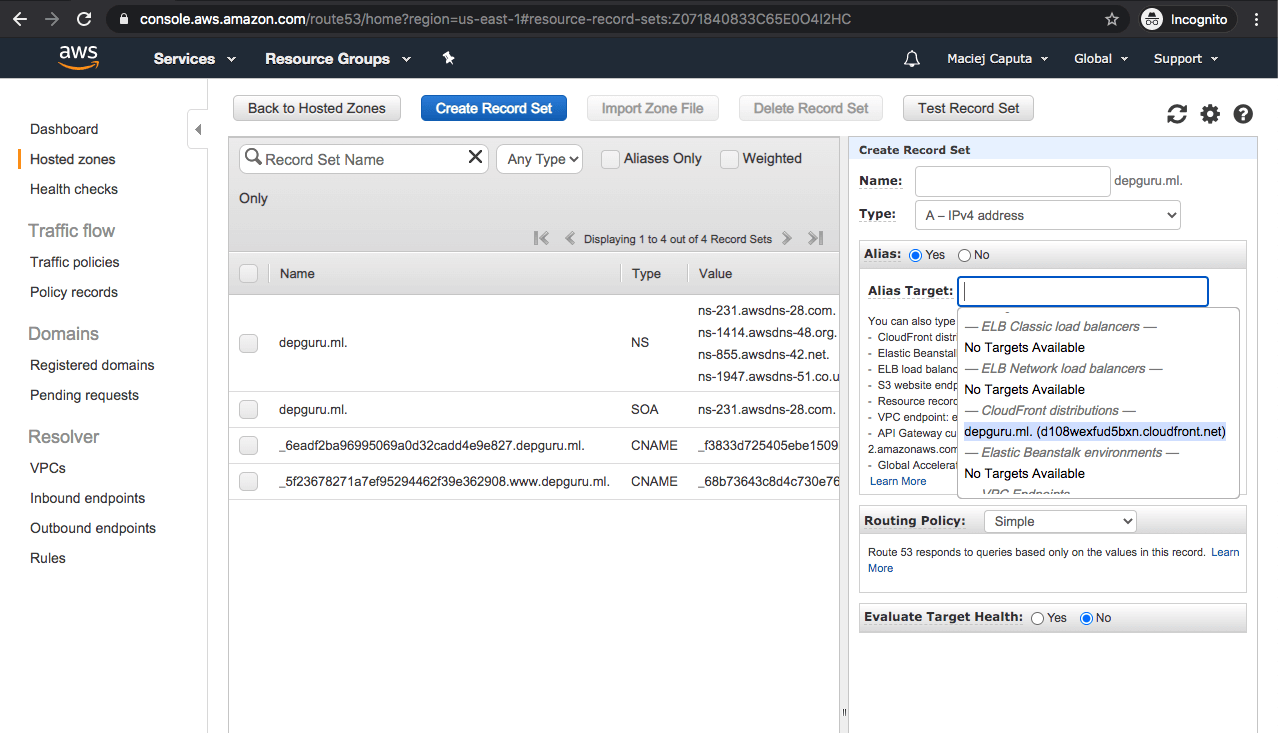Set Evaluate Target Health to Yes

[1037, 618]
